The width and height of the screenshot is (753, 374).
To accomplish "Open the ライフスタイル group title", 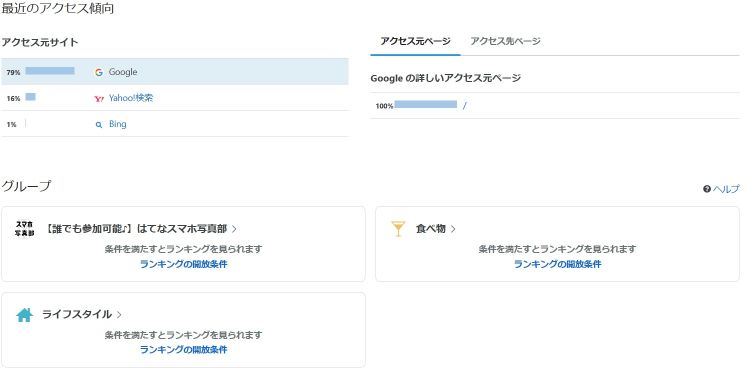I will pos(77,314).
